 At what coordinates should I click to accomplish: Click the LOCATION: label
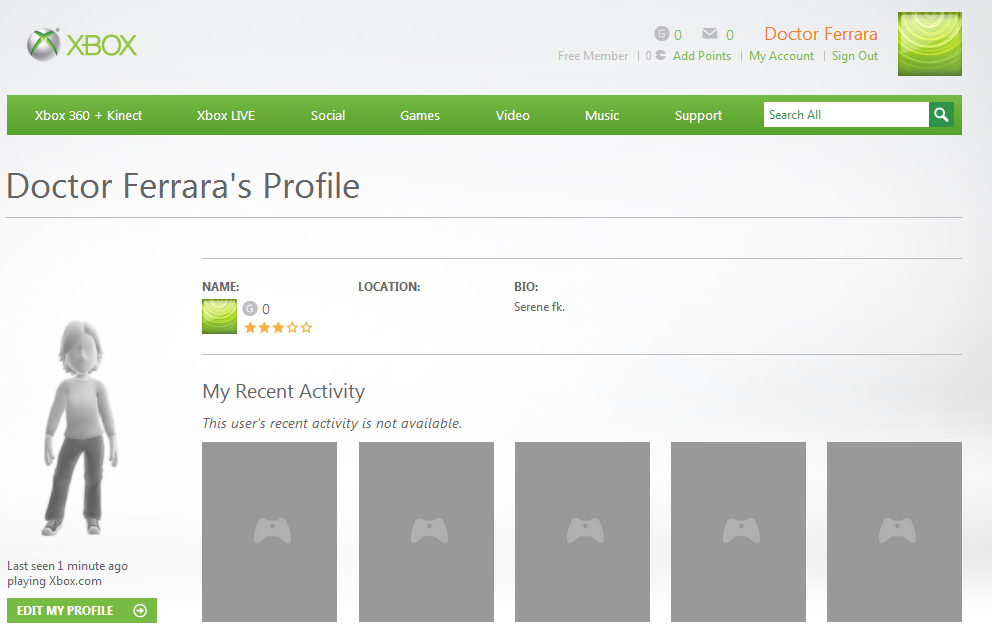tap(389, 287)
